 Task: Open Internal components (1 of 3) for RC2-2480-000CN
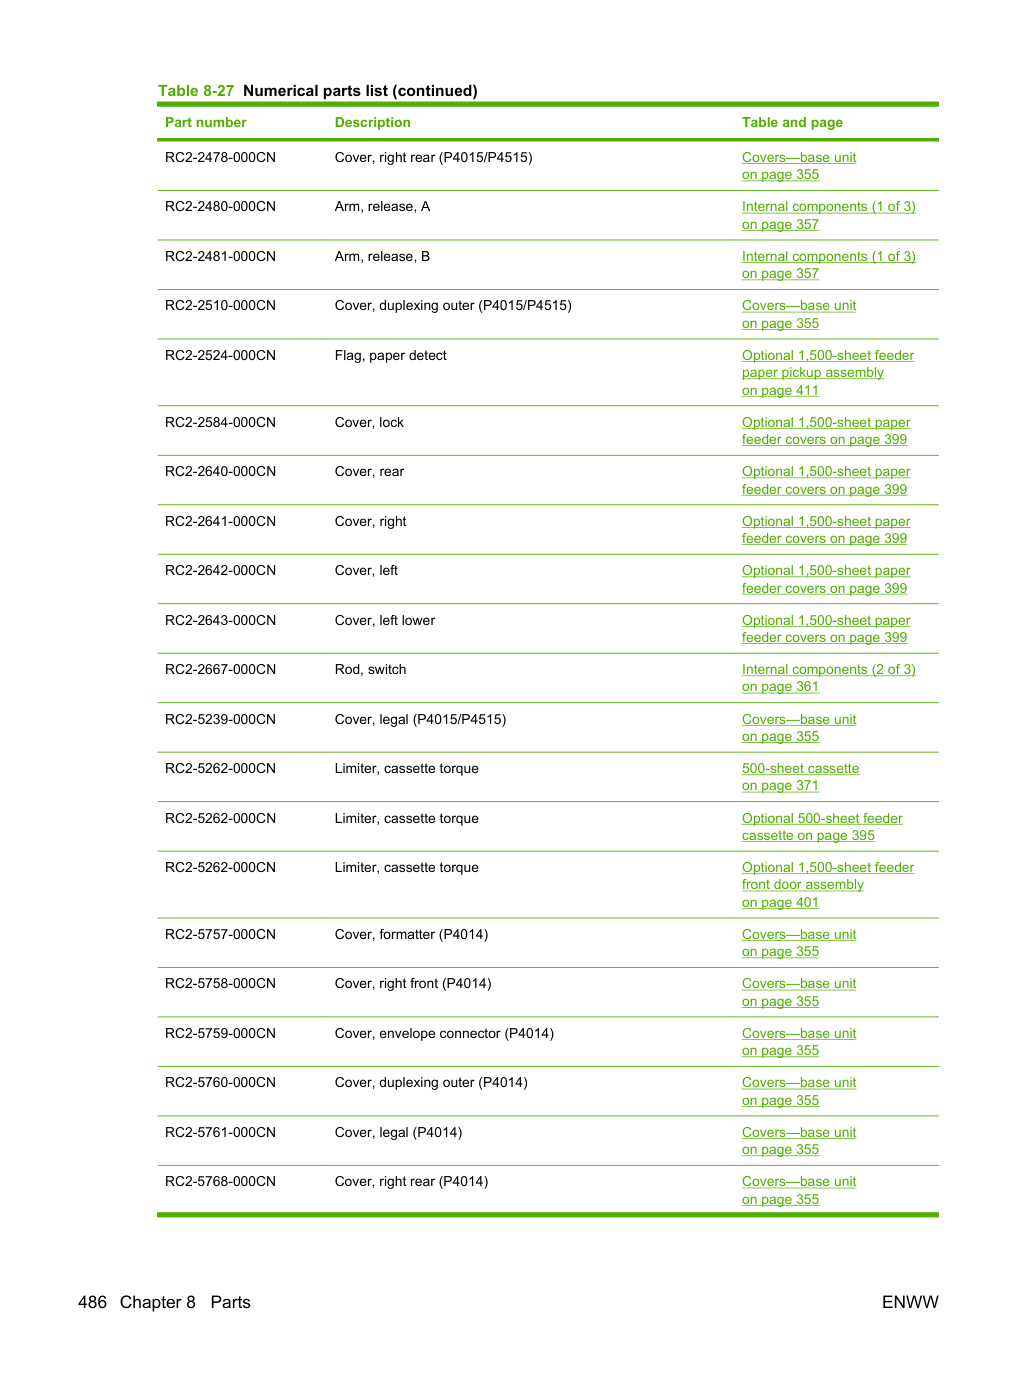pos(828,215)
